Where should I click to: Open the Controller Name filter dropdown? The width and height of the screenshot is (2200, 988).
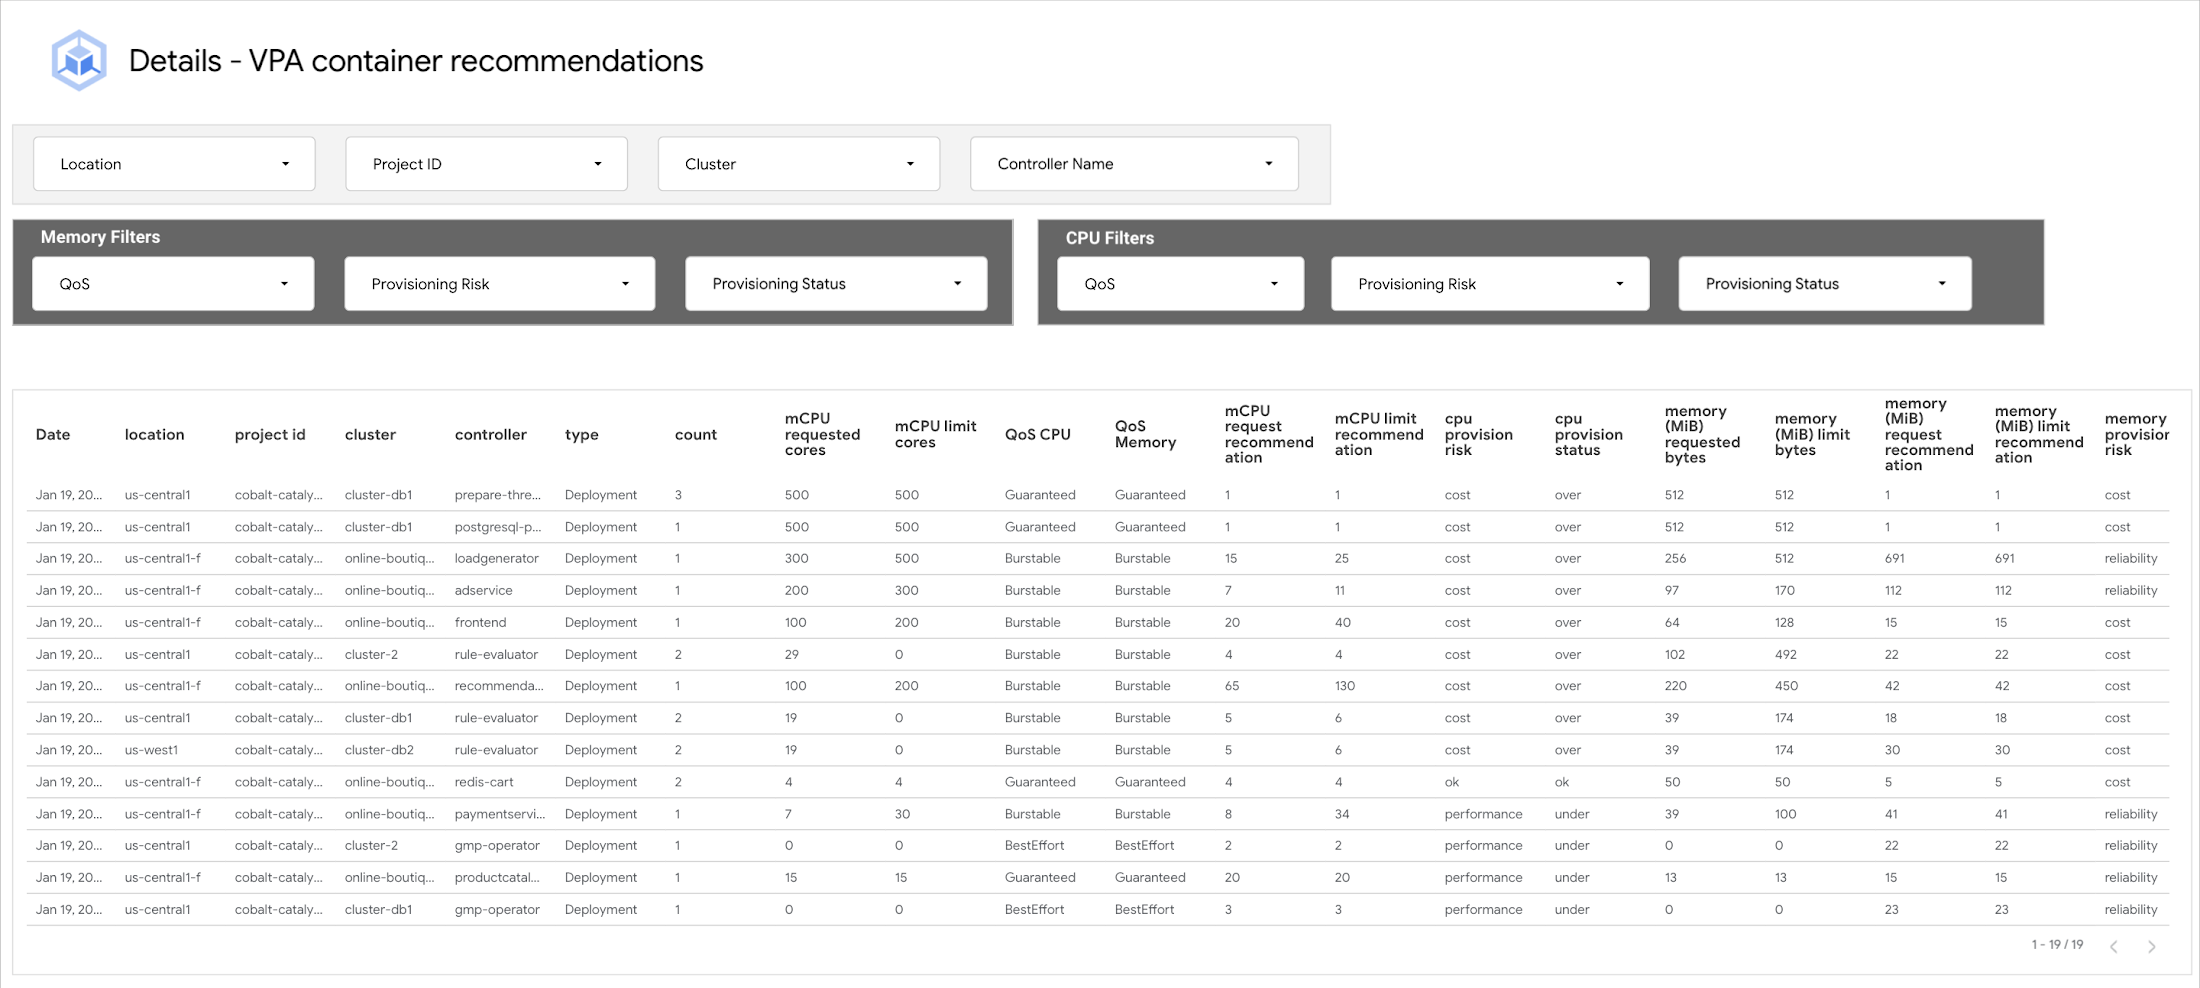coord(1134,164)
